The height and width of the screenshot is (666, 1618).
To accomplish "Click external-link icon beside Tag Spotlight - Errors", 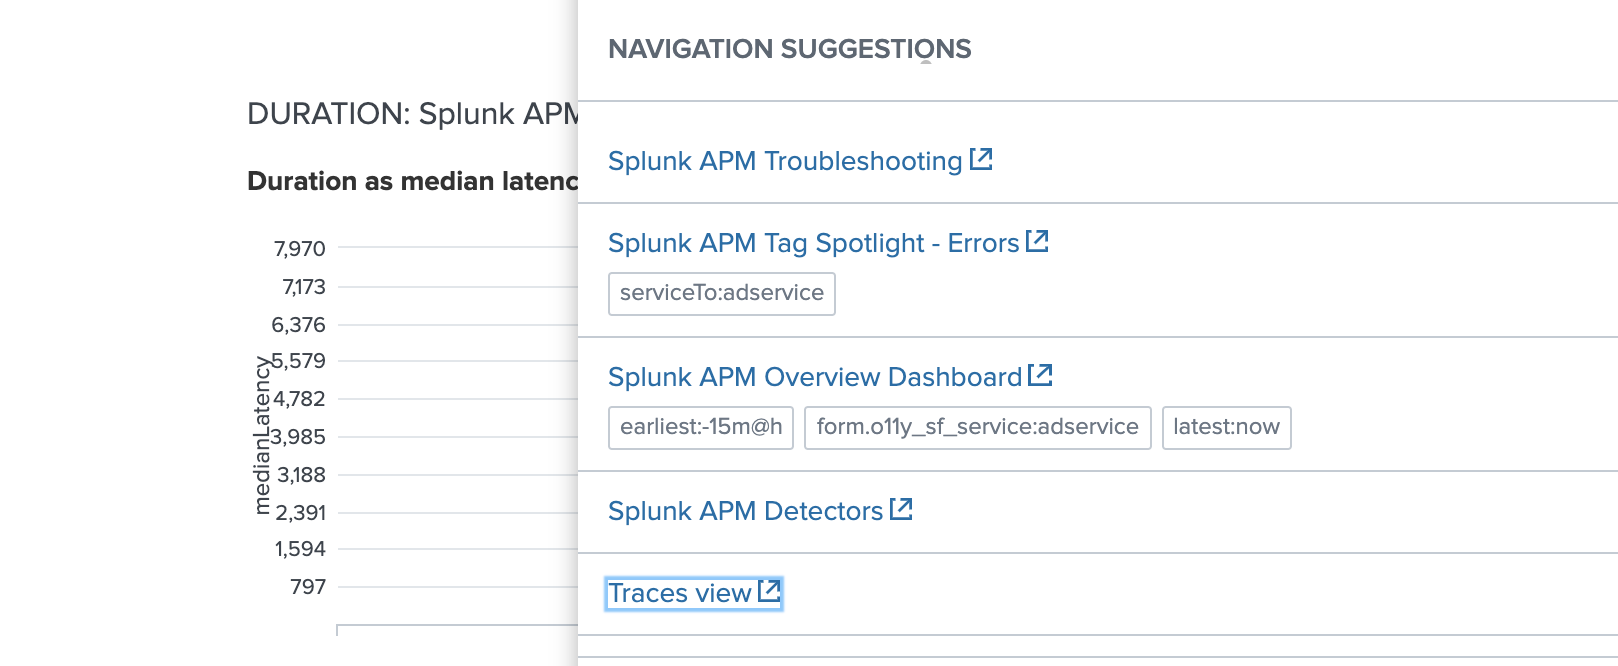I will click(x=1037, y=241).
